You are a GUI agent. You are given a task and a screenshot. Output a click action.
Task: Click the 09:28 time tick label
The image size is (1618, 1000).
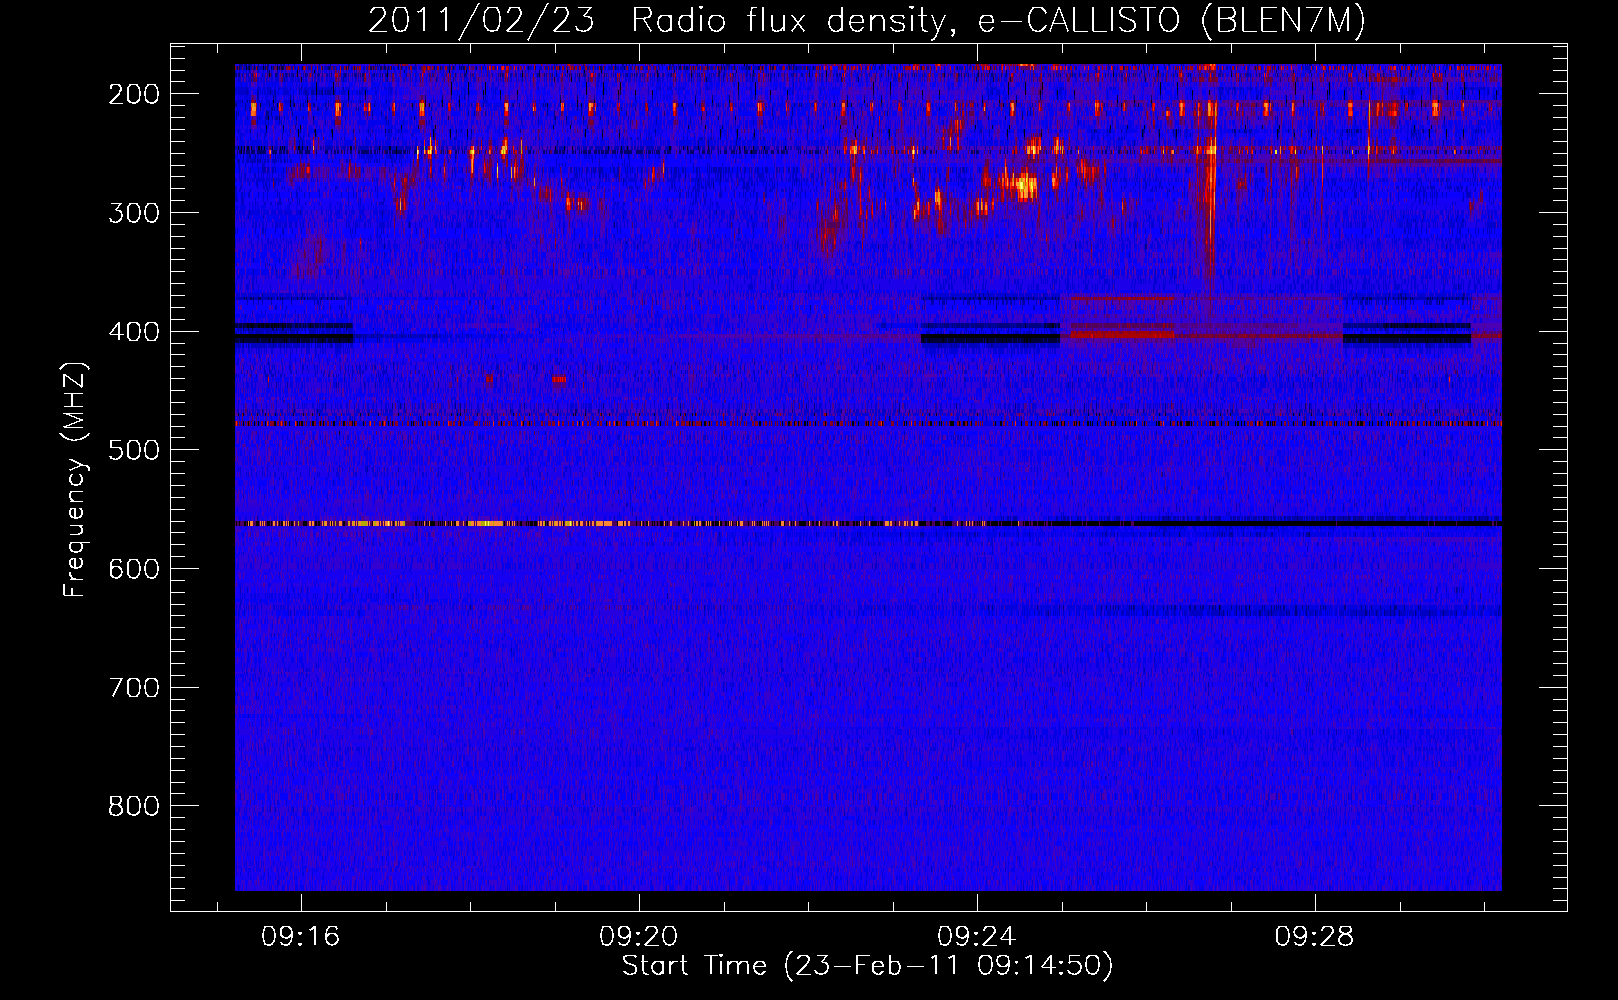click(1314, 937)
